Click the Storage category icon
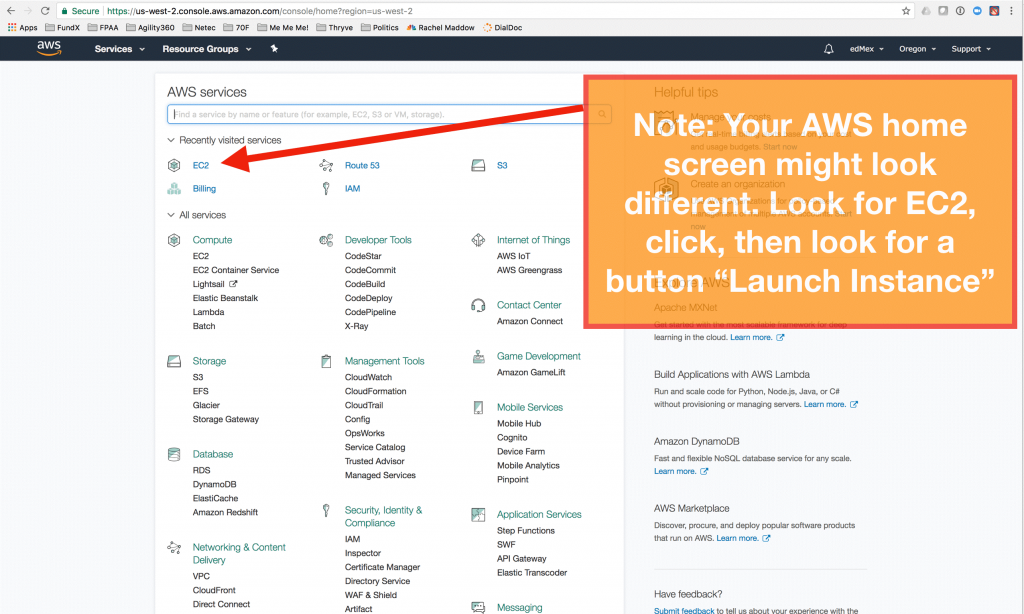The image size is (1024, 614). click(174, 361)
